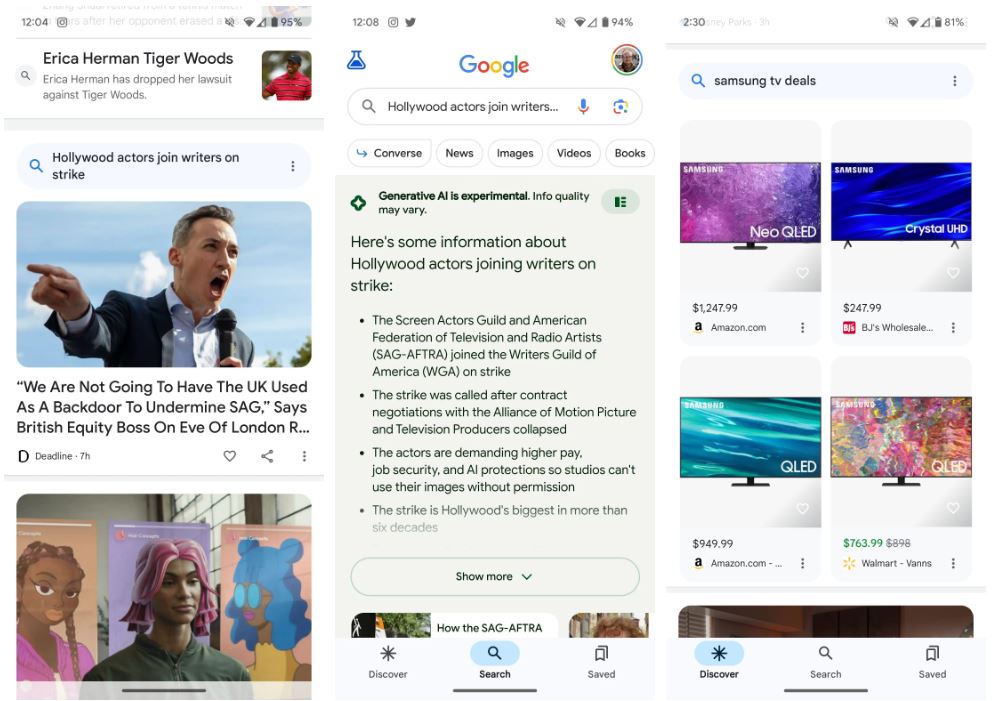This screenshot has width=992, height=701.
Task: Open Google Lens camera icon
Action: tap(621, 106)
